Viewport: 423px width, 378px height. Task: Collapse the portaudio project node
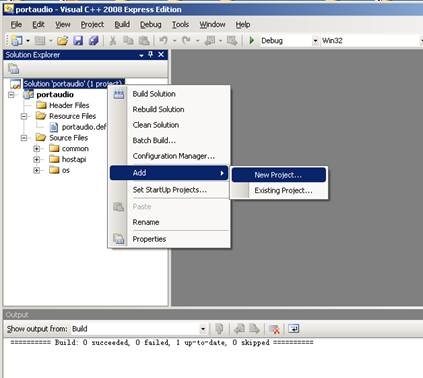pos(11,95)
